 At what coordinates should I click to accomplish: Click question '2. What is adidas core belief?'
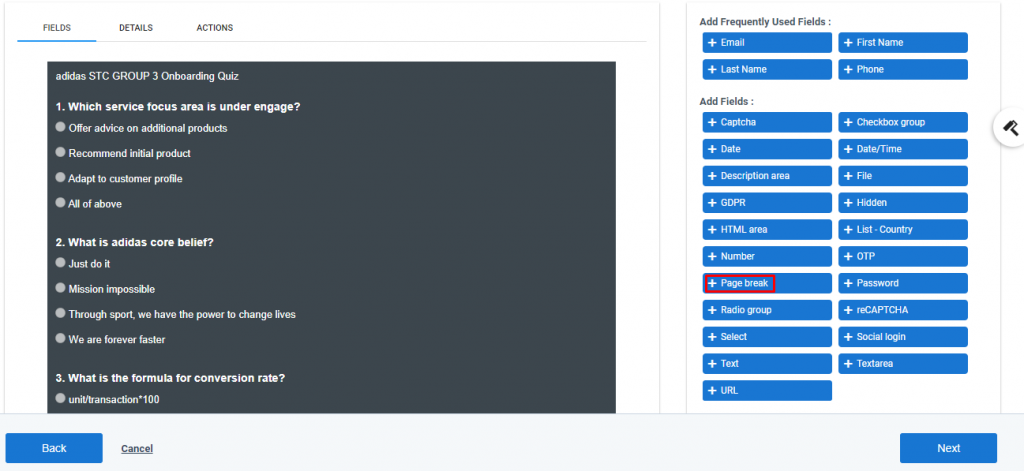[x=135, y=242]
